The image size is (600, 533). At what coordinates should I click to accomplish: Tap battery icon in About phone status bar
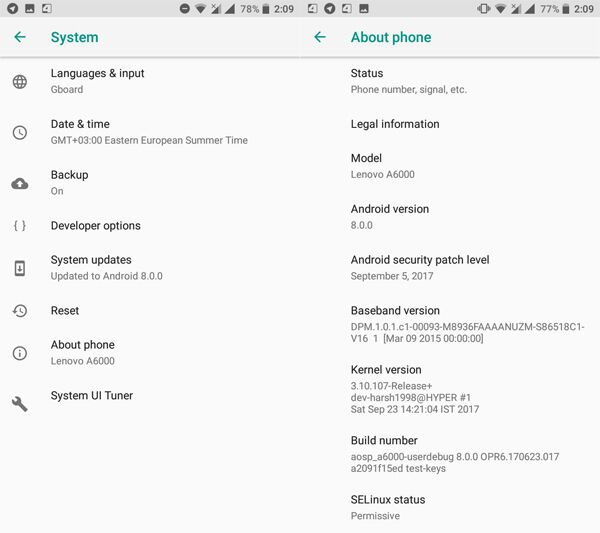coord(566,9)
